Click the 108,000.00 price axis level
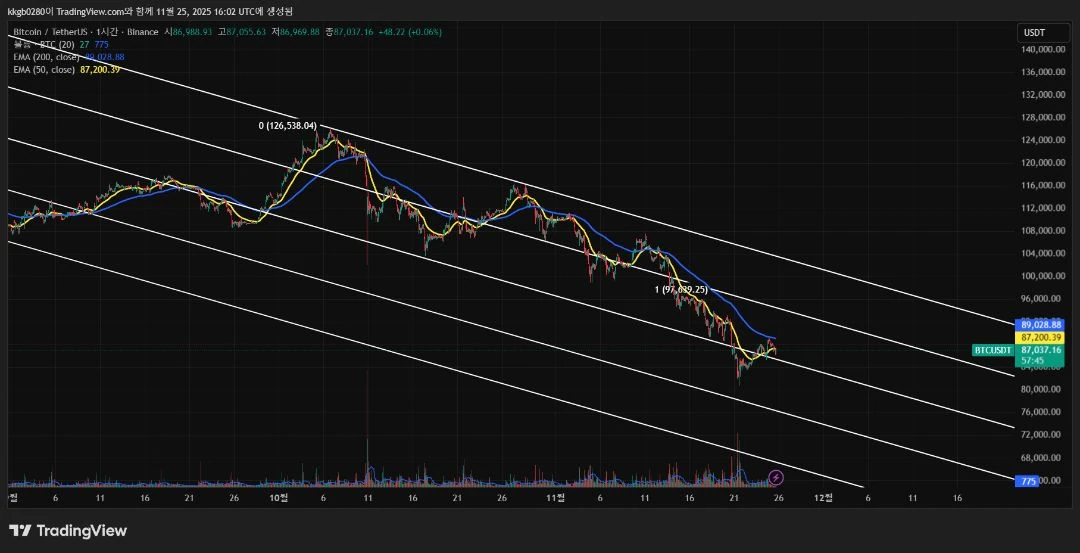 1045,230
